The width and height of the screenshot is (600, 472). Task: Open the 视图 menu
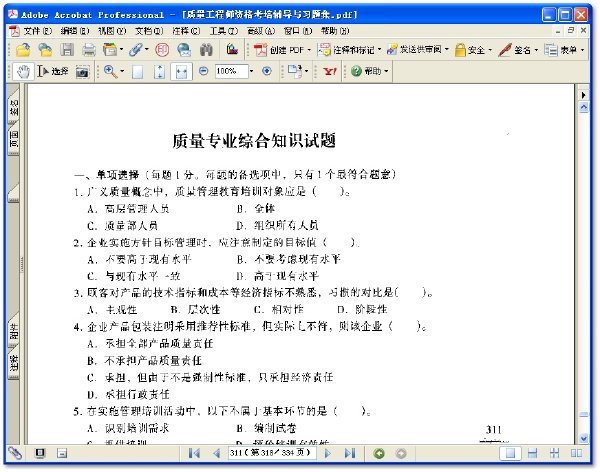click(112, 31)
